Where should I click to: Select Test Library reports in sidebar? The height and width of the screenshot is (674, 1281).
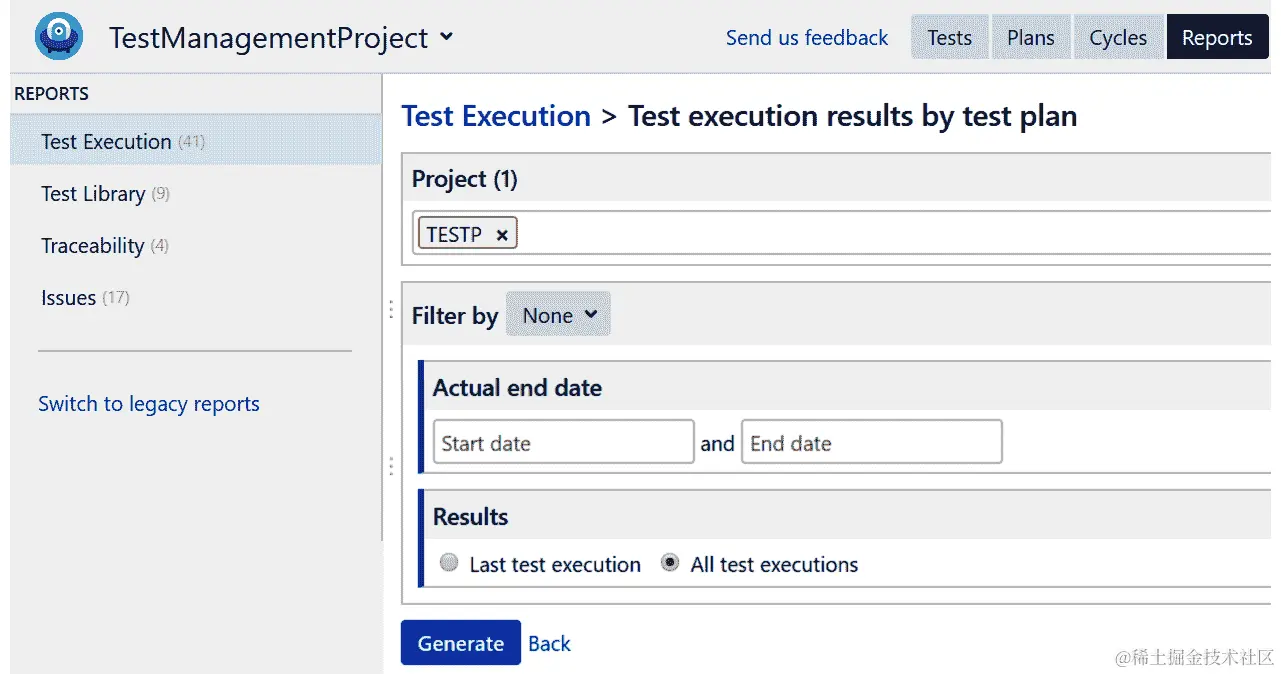tap(93, 194)
